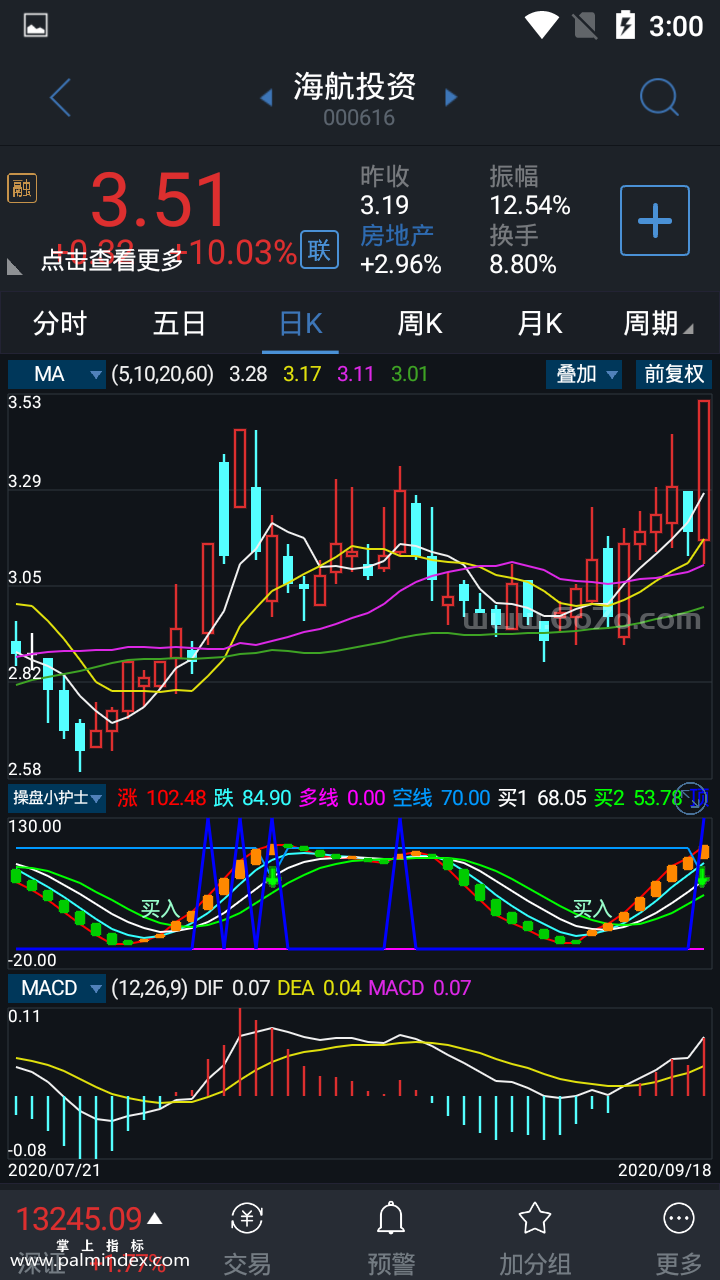Tap the 空线 70.00 indicator value
Screen dimensions: 720x1280
click(x=441, y=798)
